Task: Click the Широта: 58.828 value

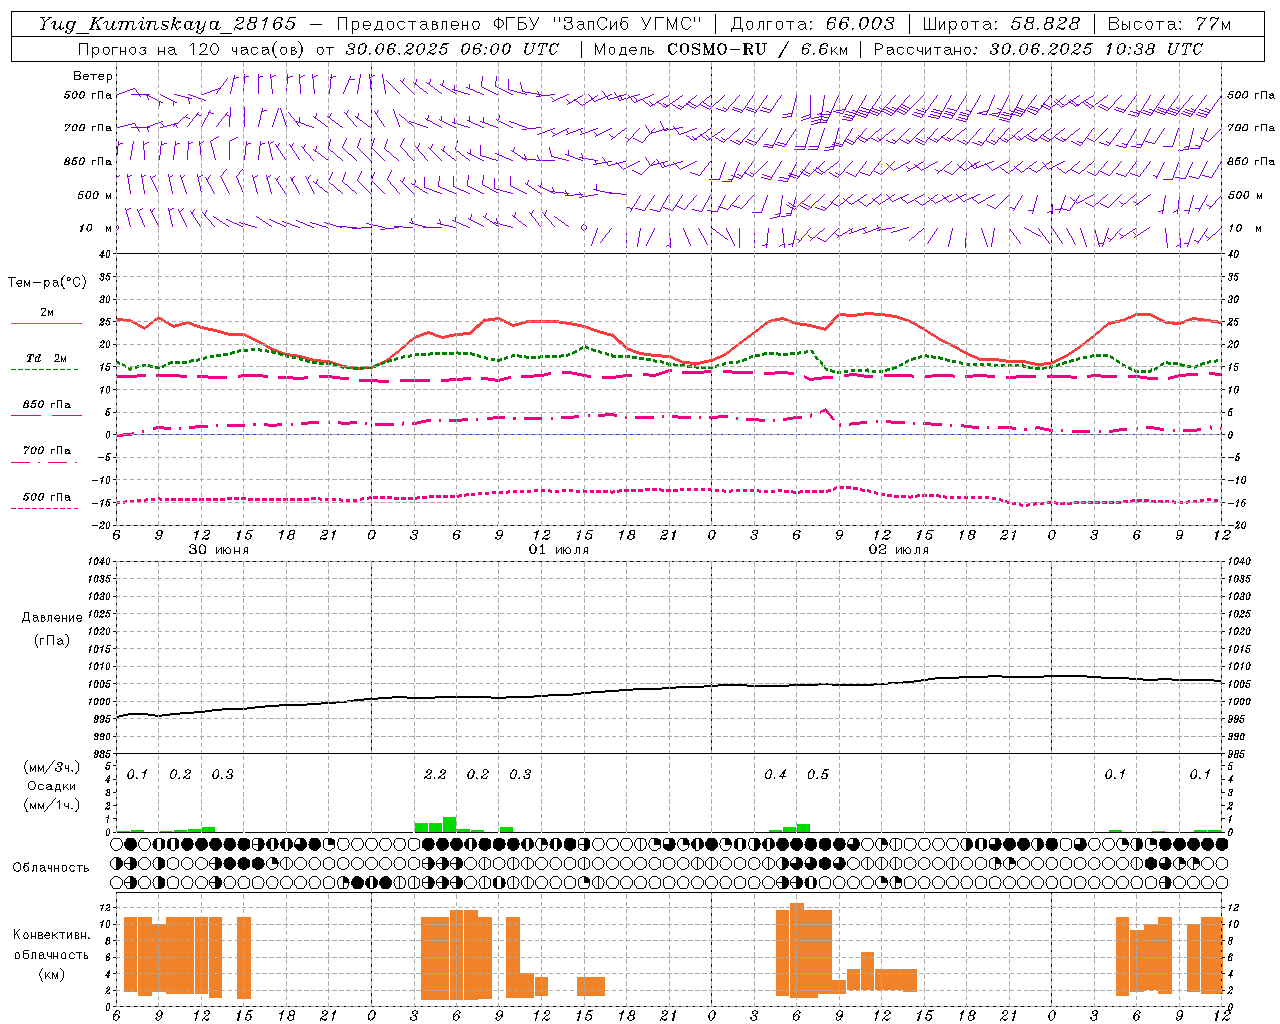Action: pyautogui.click(x=1001, y=24)
